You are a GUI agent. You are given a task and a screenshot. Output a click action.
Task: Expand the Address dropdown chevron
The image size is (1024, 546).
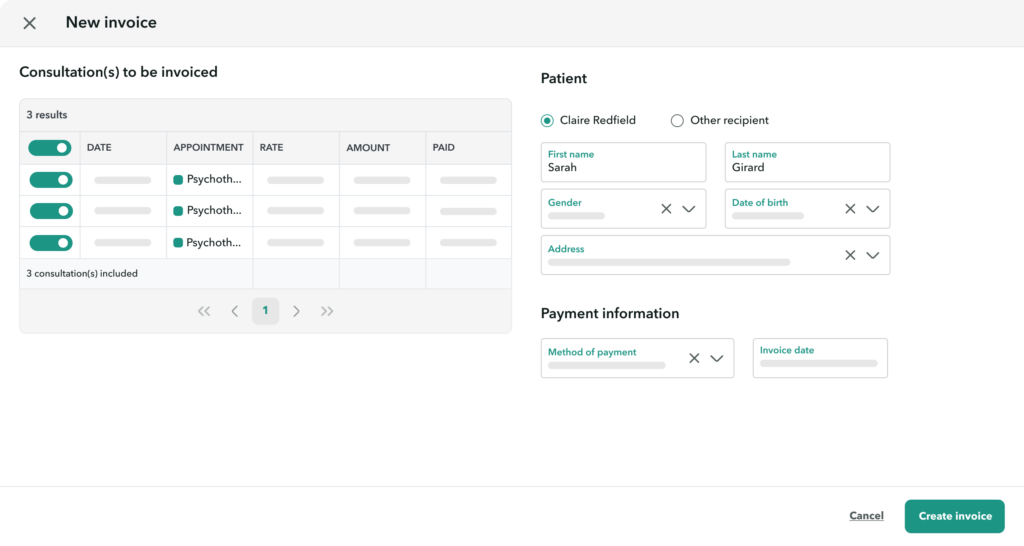coord(873,255)
